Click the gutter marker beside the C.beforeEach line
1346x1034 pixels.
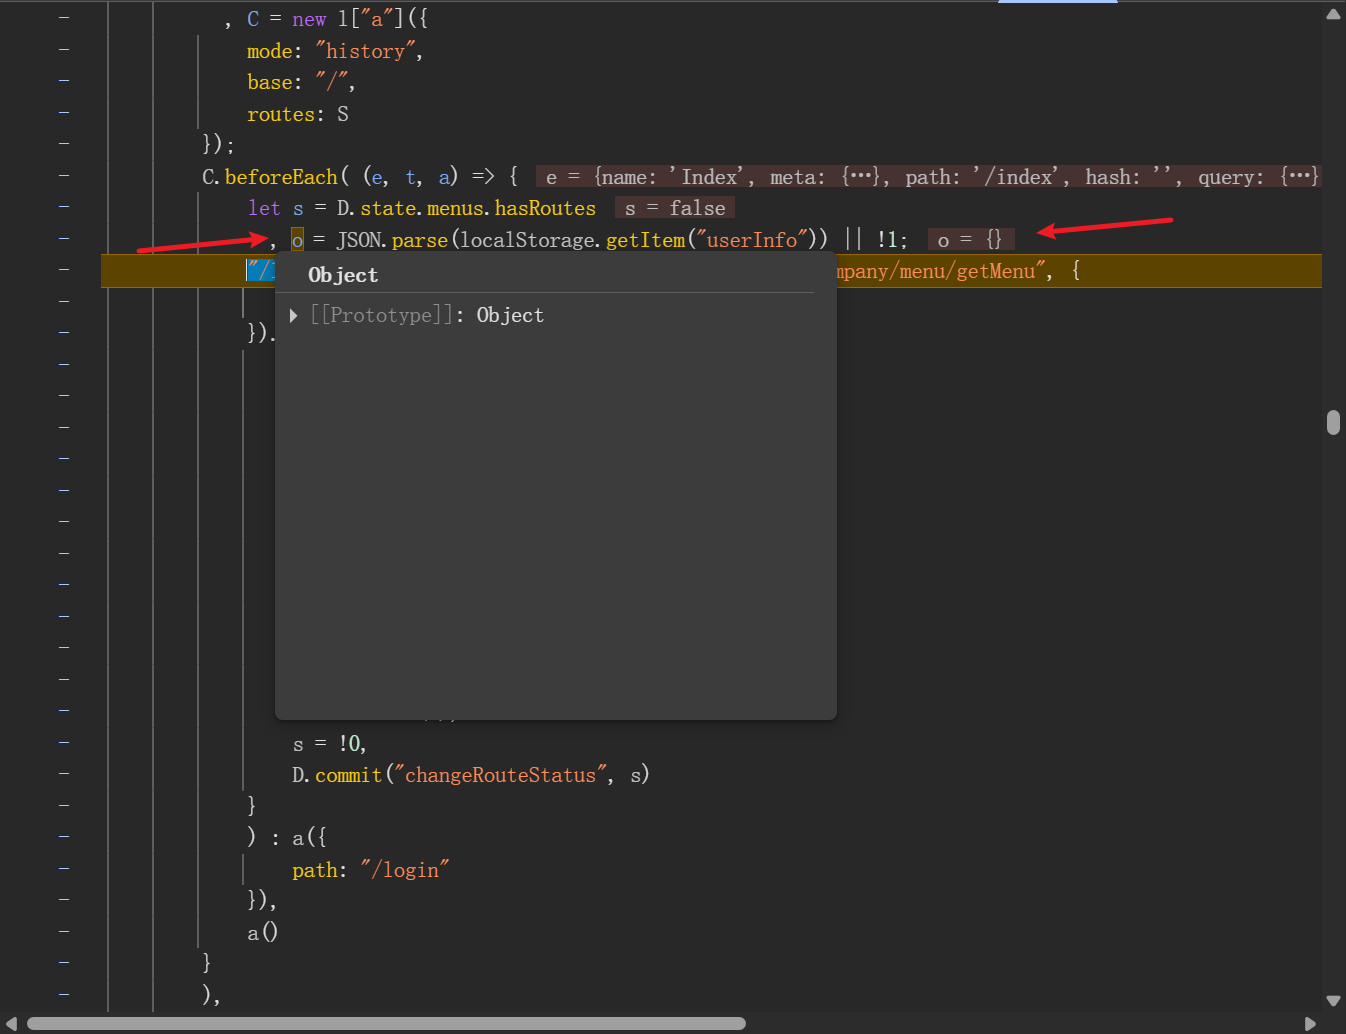[64, 175]
